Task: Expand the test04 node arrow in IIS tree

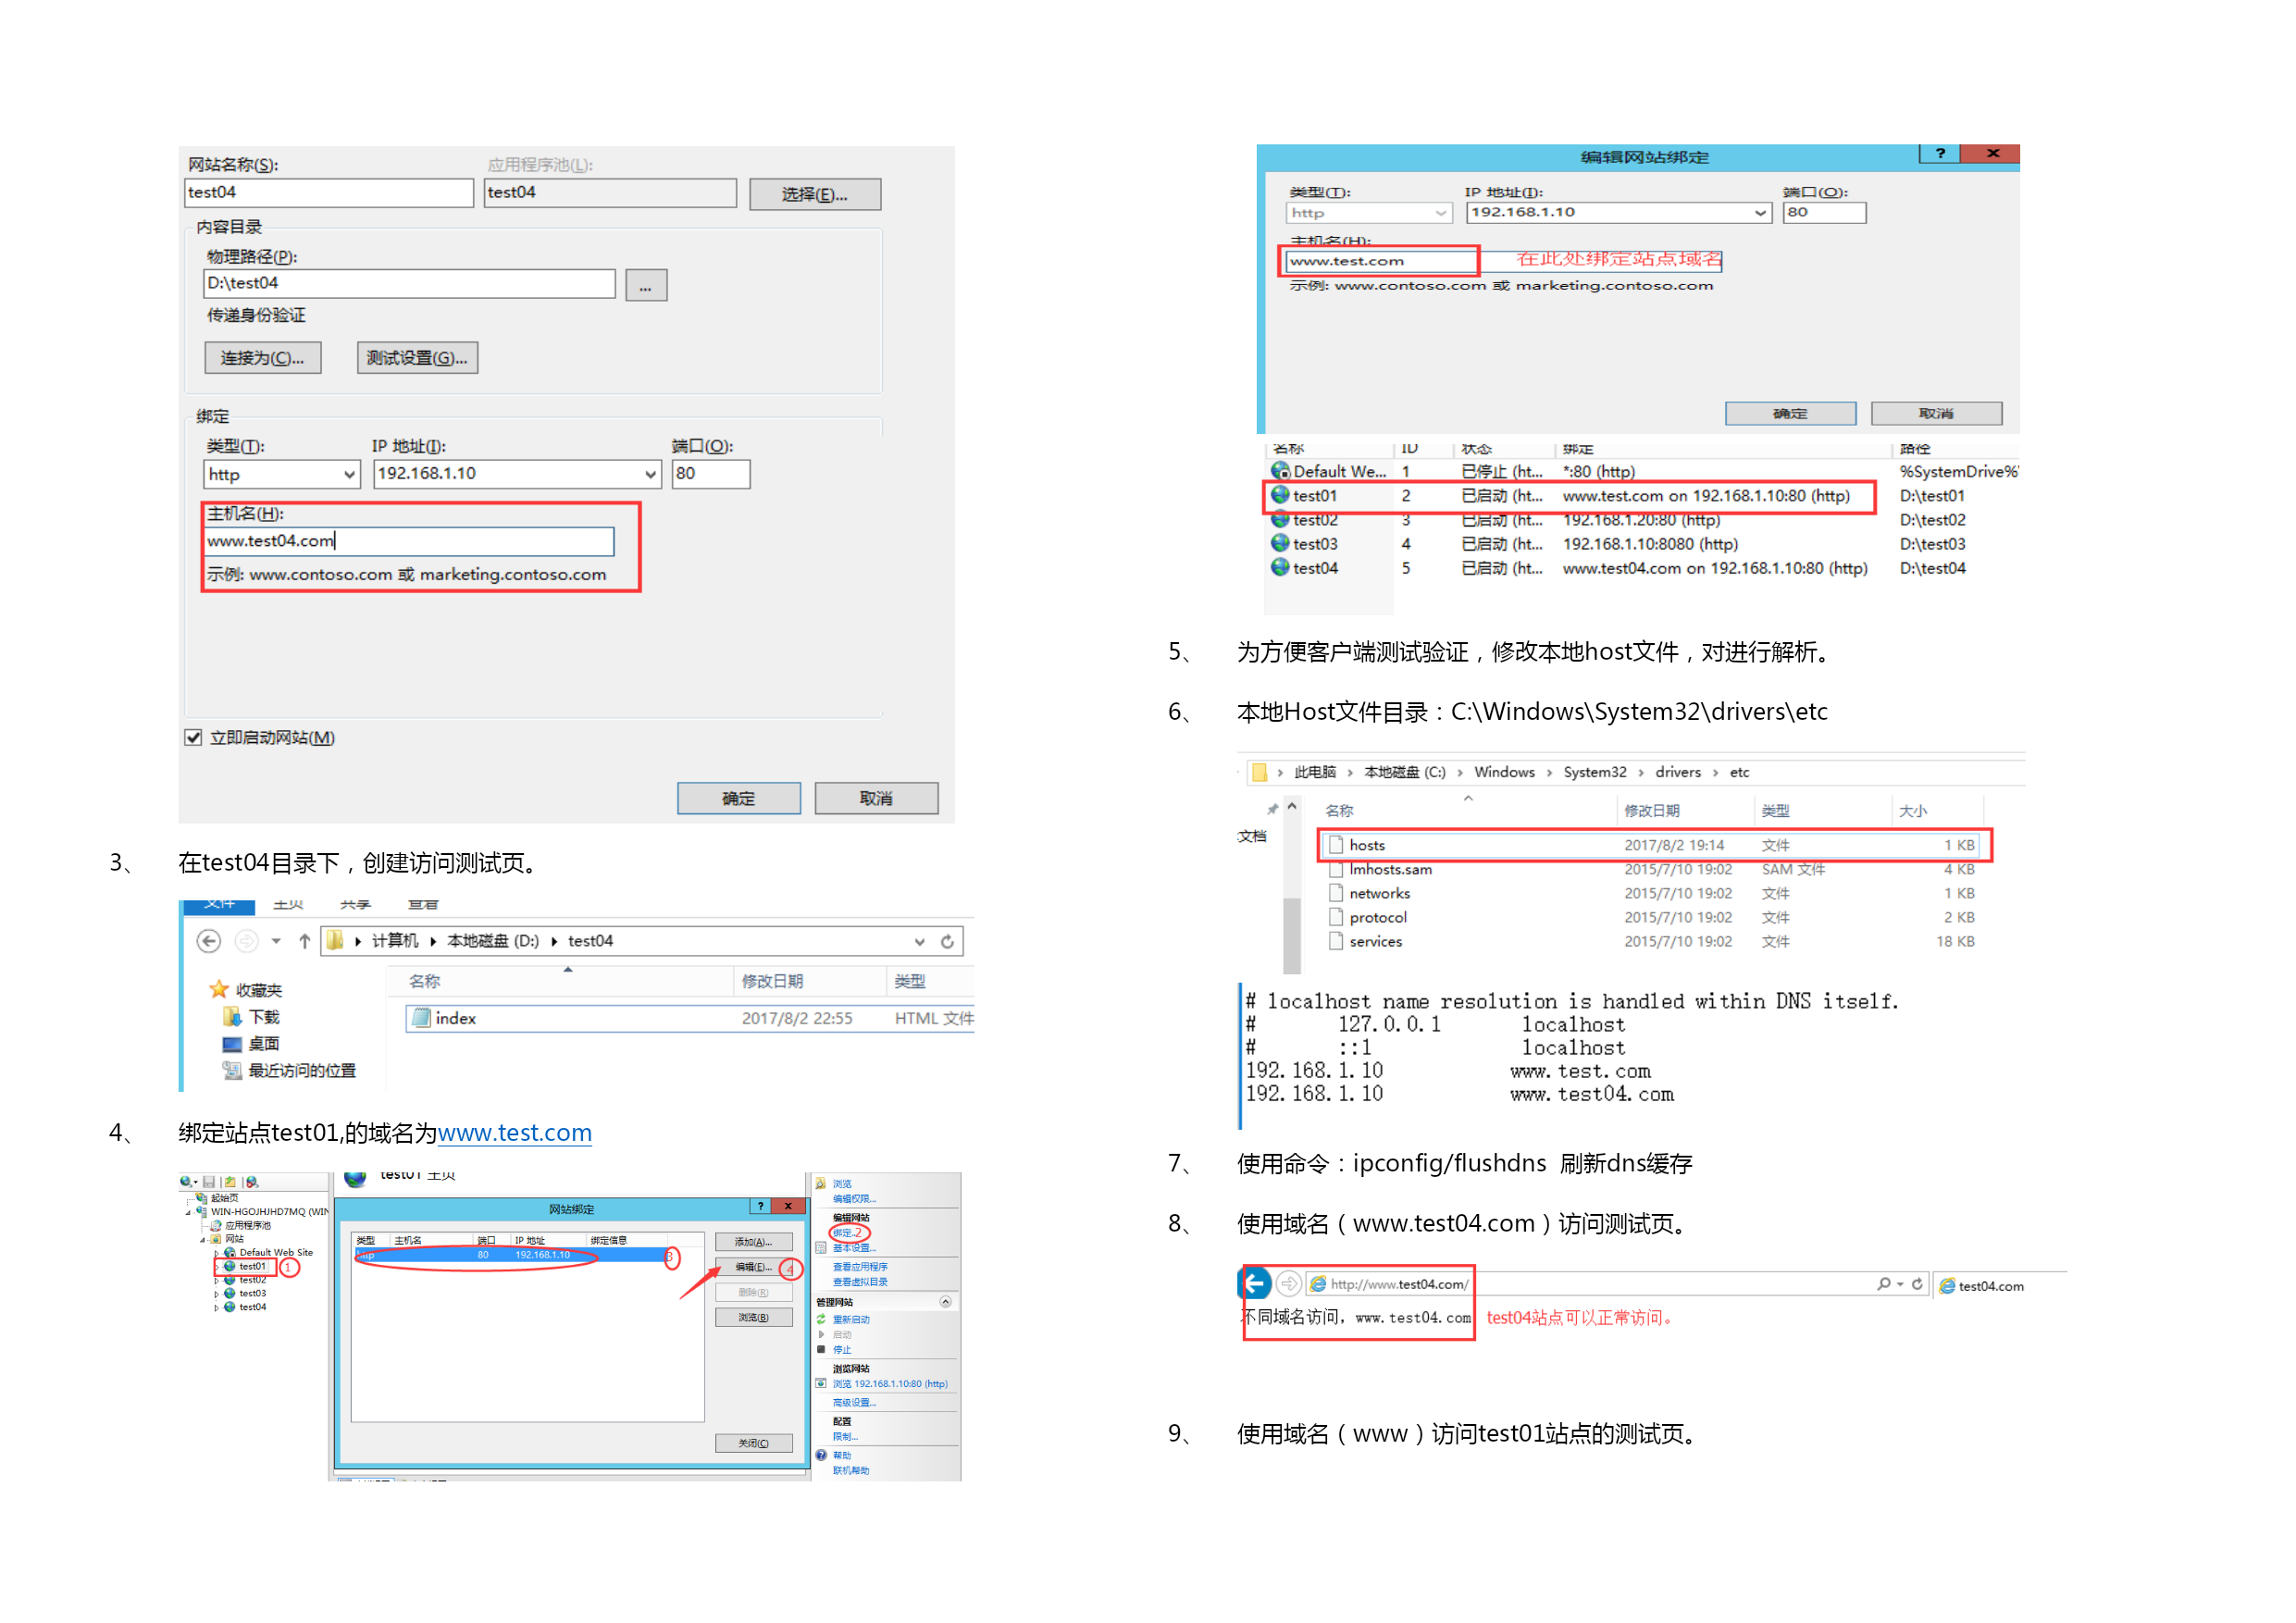Action: (x=216, y=1307)
